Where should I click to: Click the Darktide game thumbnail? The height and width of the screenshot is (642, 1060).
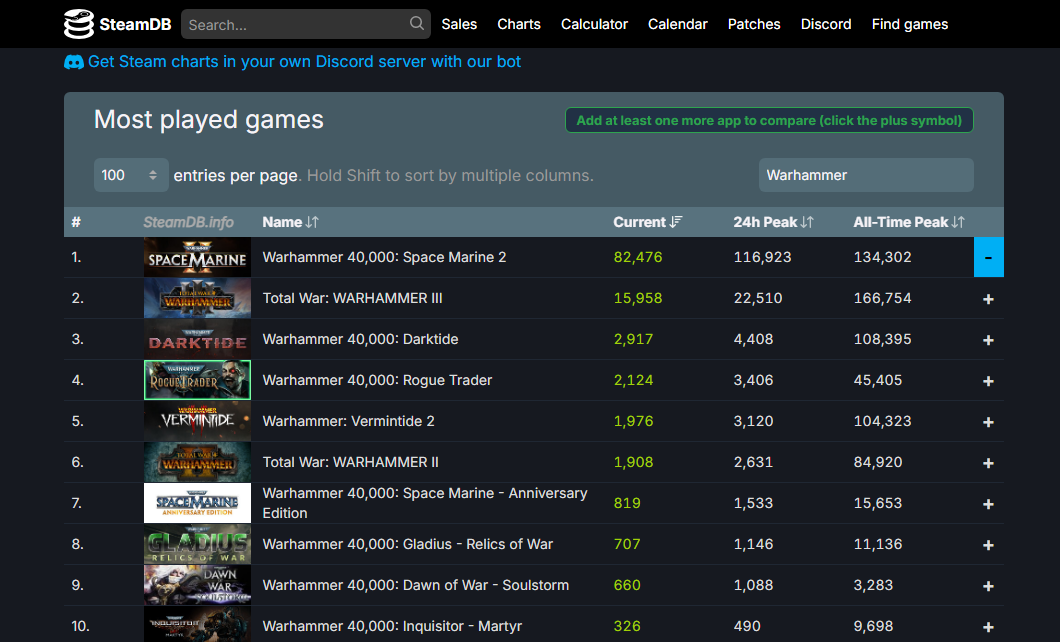(x=197, y=339)
